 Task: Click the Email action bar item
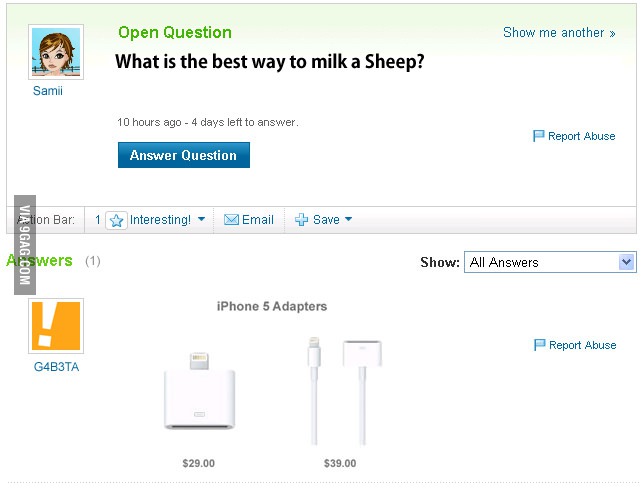258,220
